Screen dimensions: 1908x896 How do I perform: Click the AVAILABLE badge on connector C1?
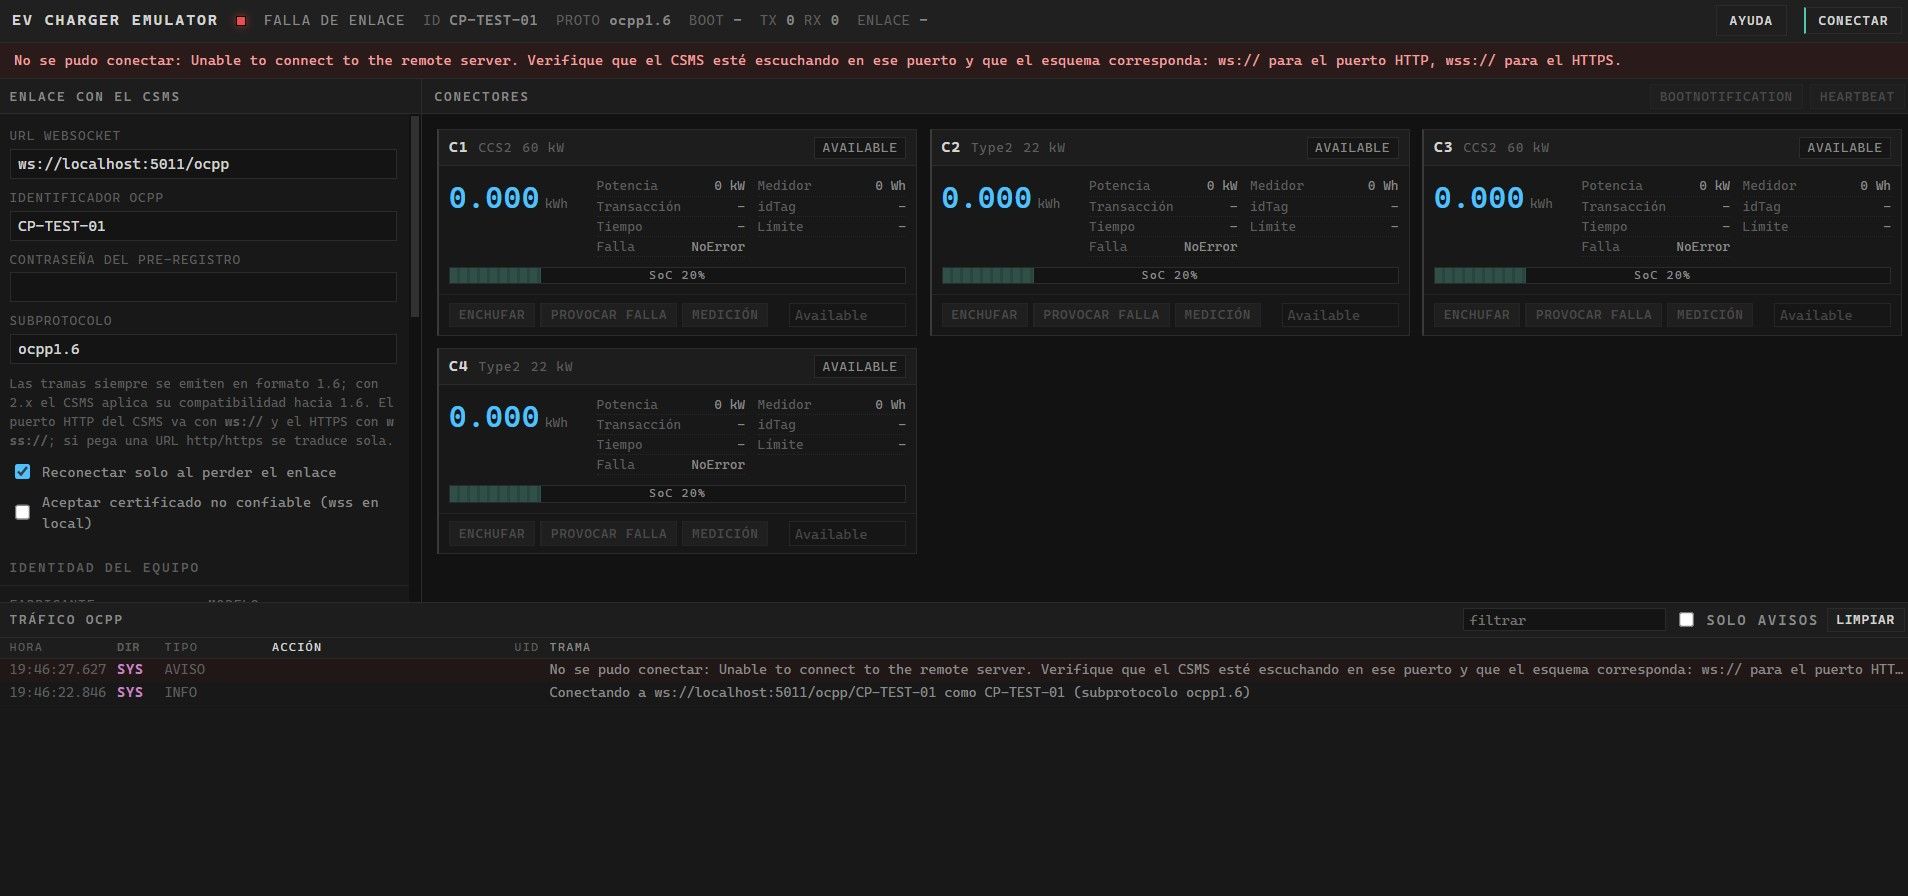pos(859,148)
